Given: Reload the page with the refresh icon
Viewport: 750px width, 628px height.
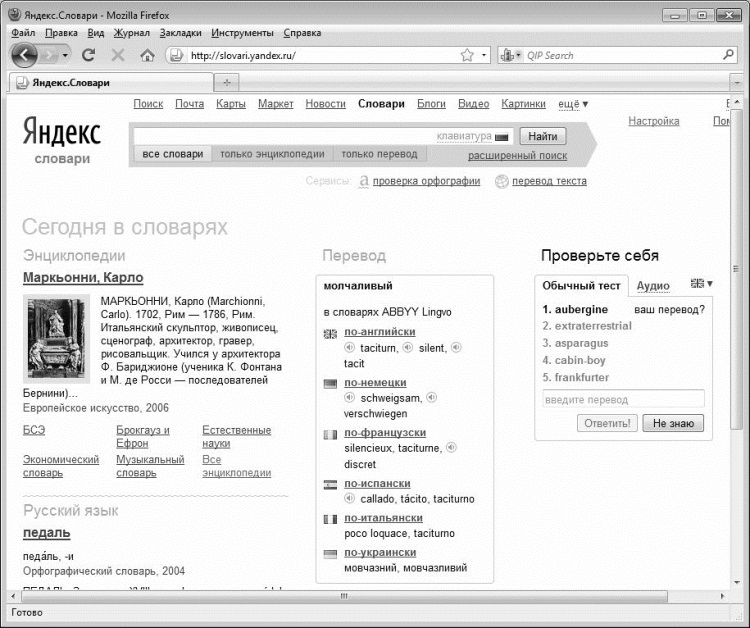Looking at the screenshot, I should pos(88,55).
